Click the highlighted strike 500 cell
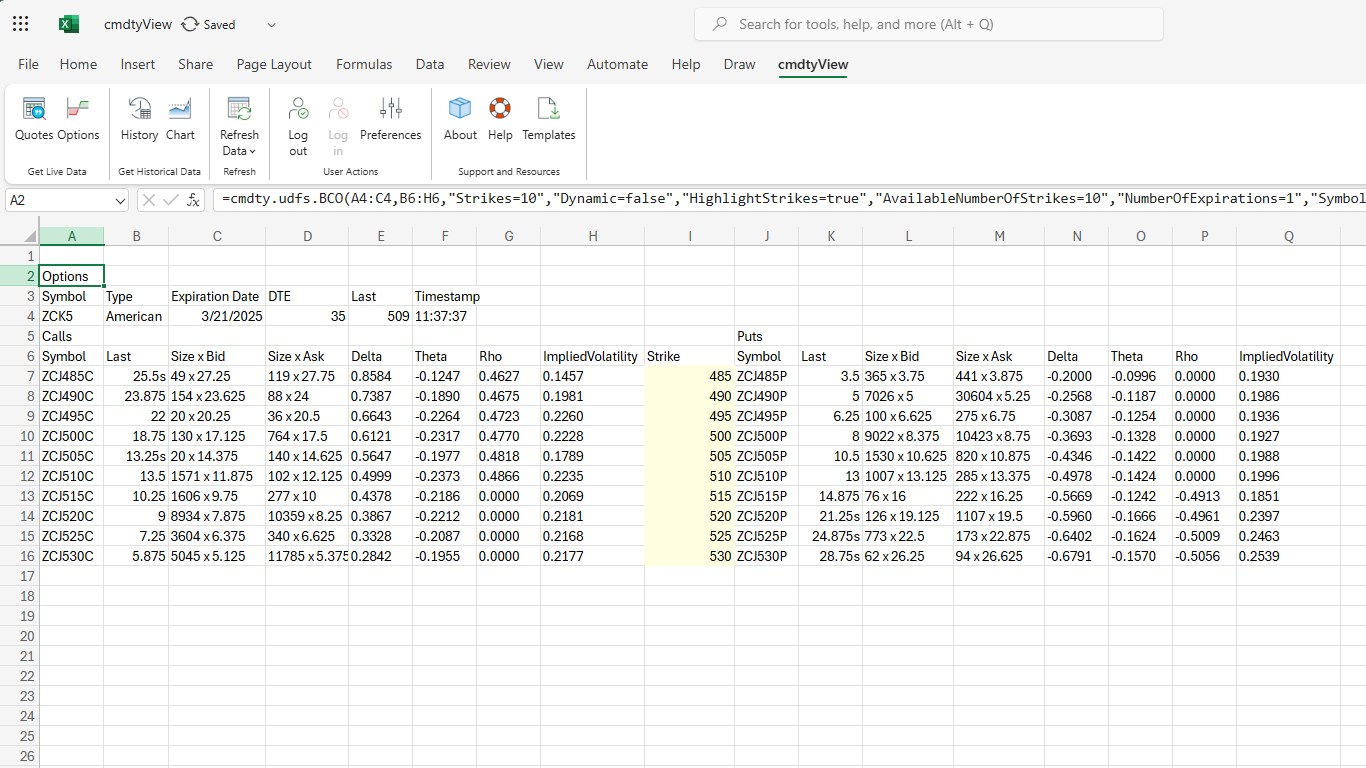 (689, 436)
